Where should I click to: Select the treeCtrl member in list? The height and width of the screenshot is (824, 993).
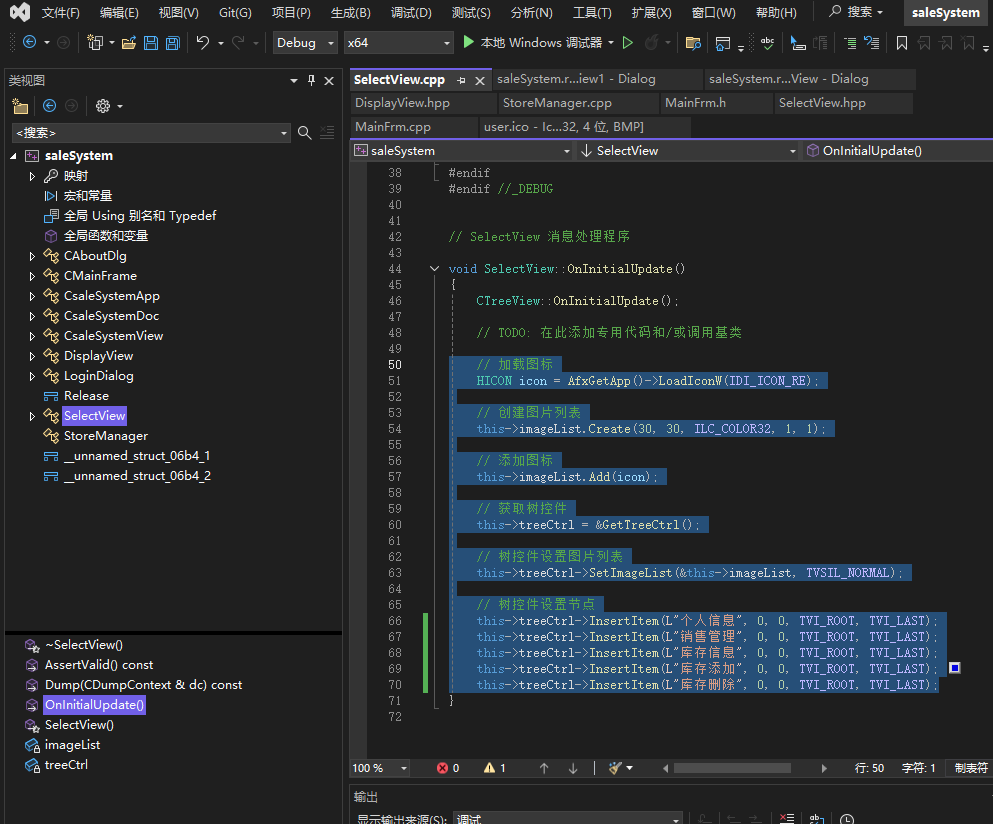[x=66, y=765]
